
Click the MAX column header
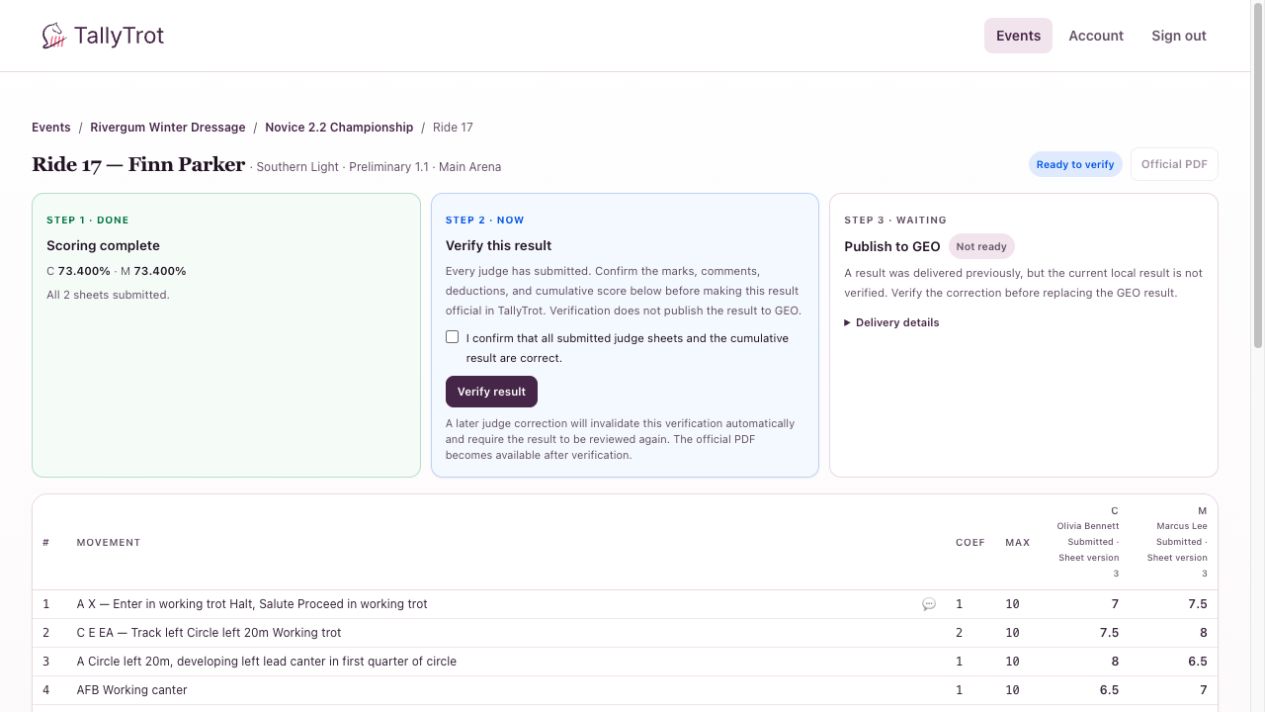(x=1017, y=542)
